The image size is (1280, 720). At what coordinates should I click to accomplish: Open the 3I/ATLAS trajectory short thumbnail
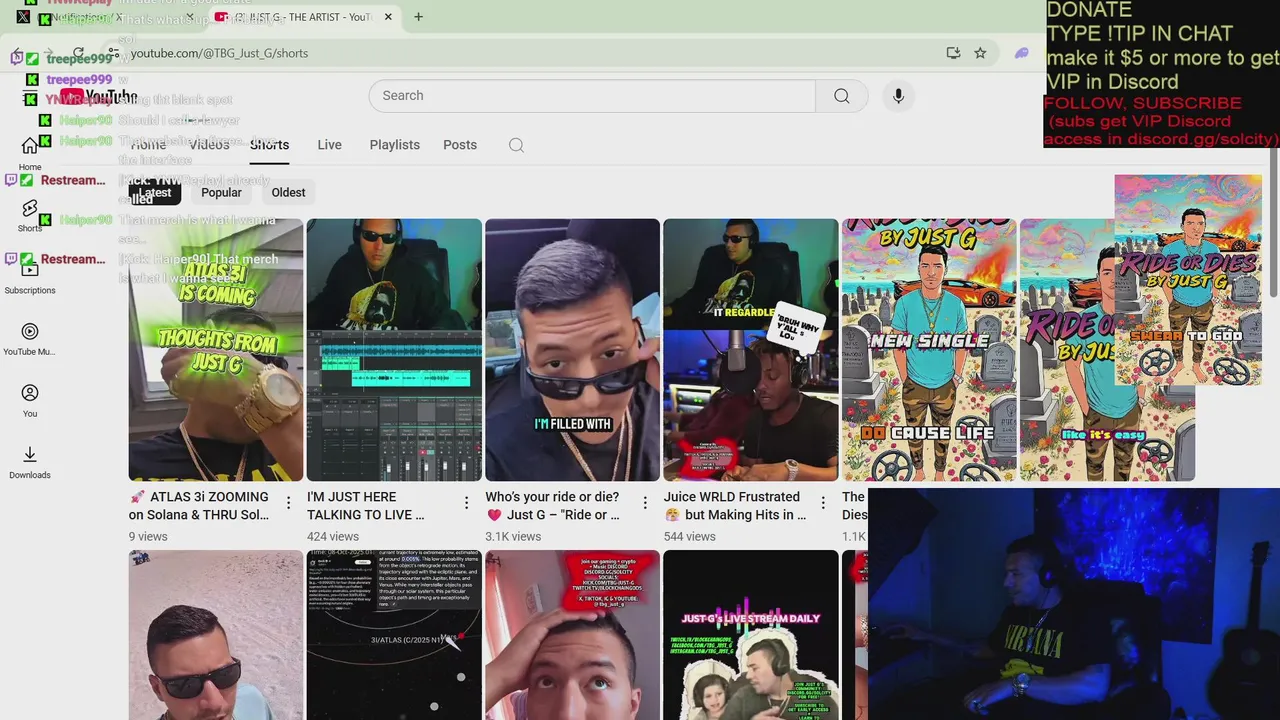coord(394,635)
